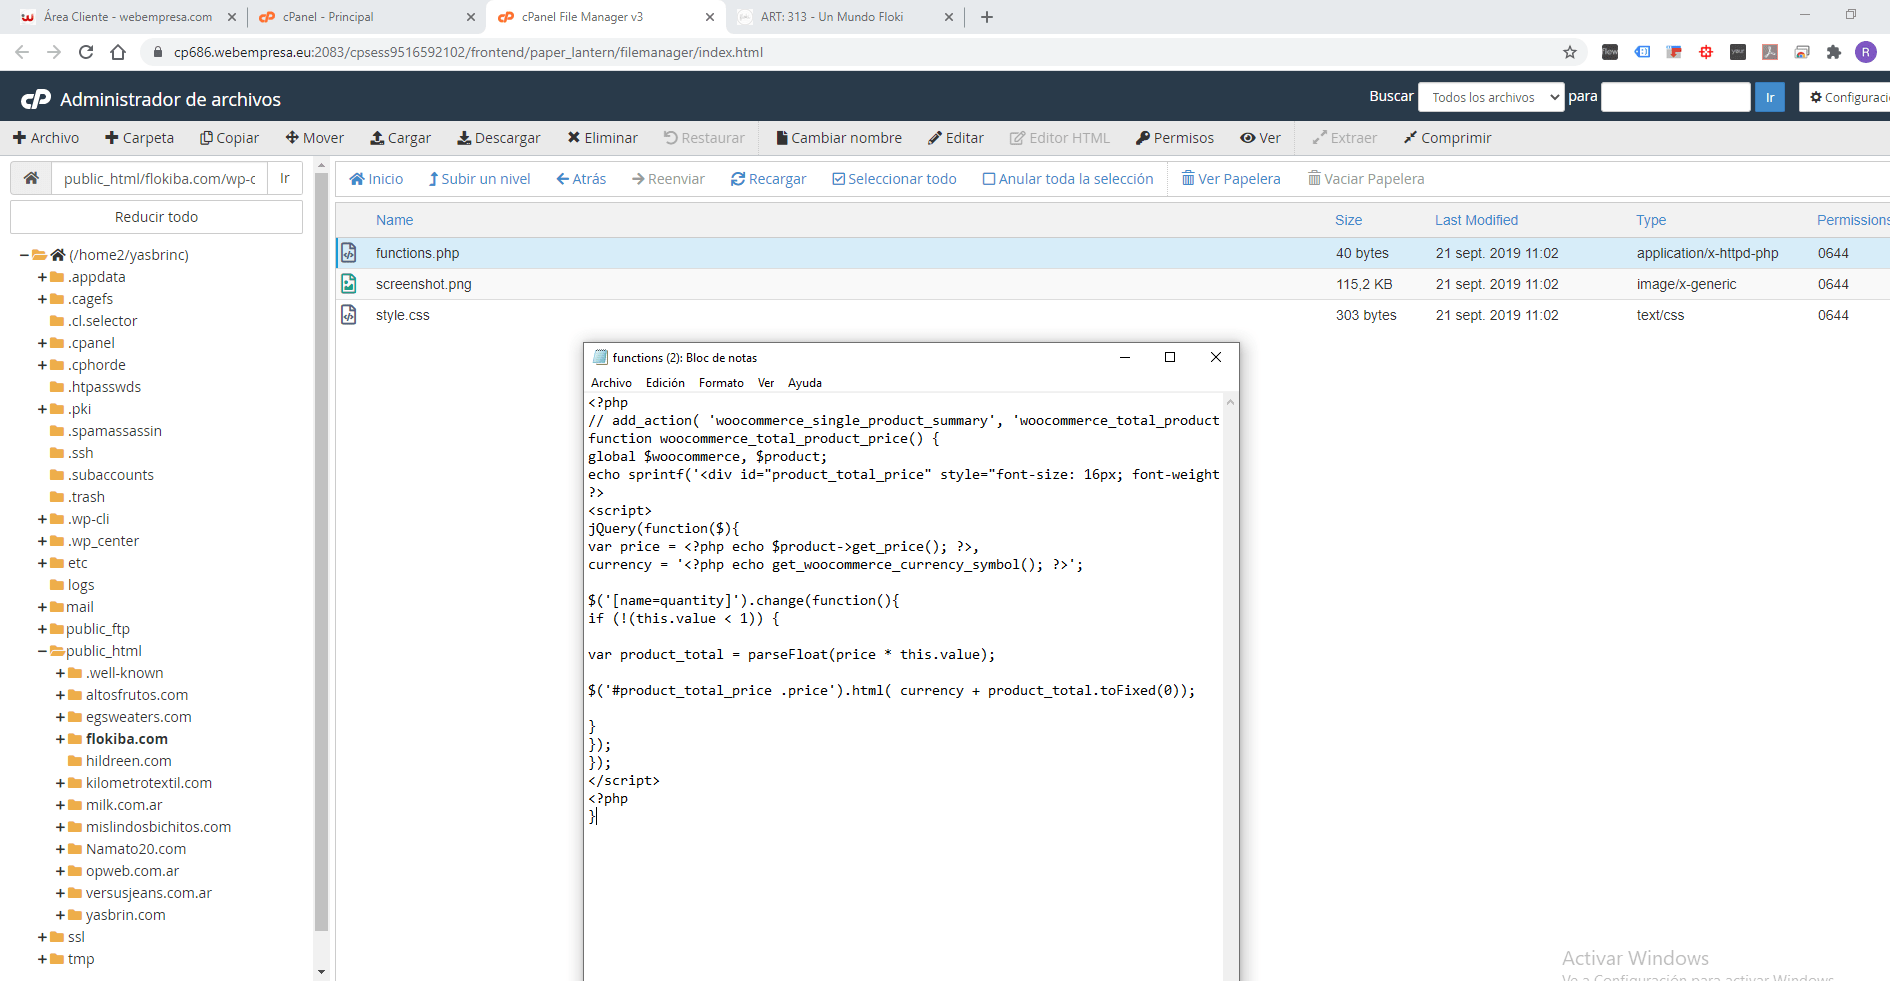This screenshot has width=1890, height=981.
Task: Click the folder path input field
Action: pos(159,178)
